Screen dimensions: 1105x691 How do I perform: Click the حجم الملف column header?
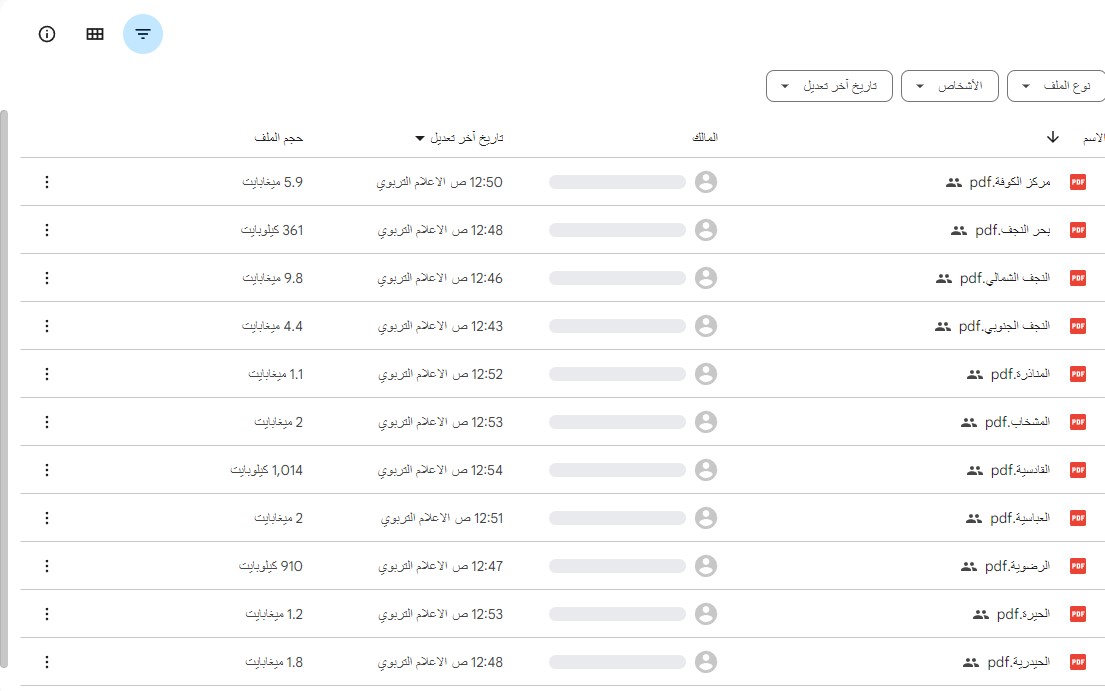pos(278,138)
